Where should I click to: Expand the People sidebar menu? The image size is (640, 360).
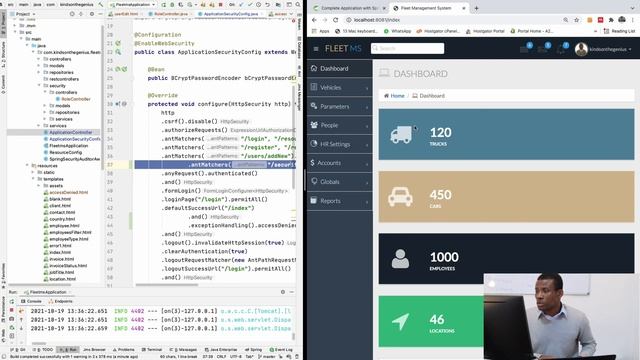339,125
